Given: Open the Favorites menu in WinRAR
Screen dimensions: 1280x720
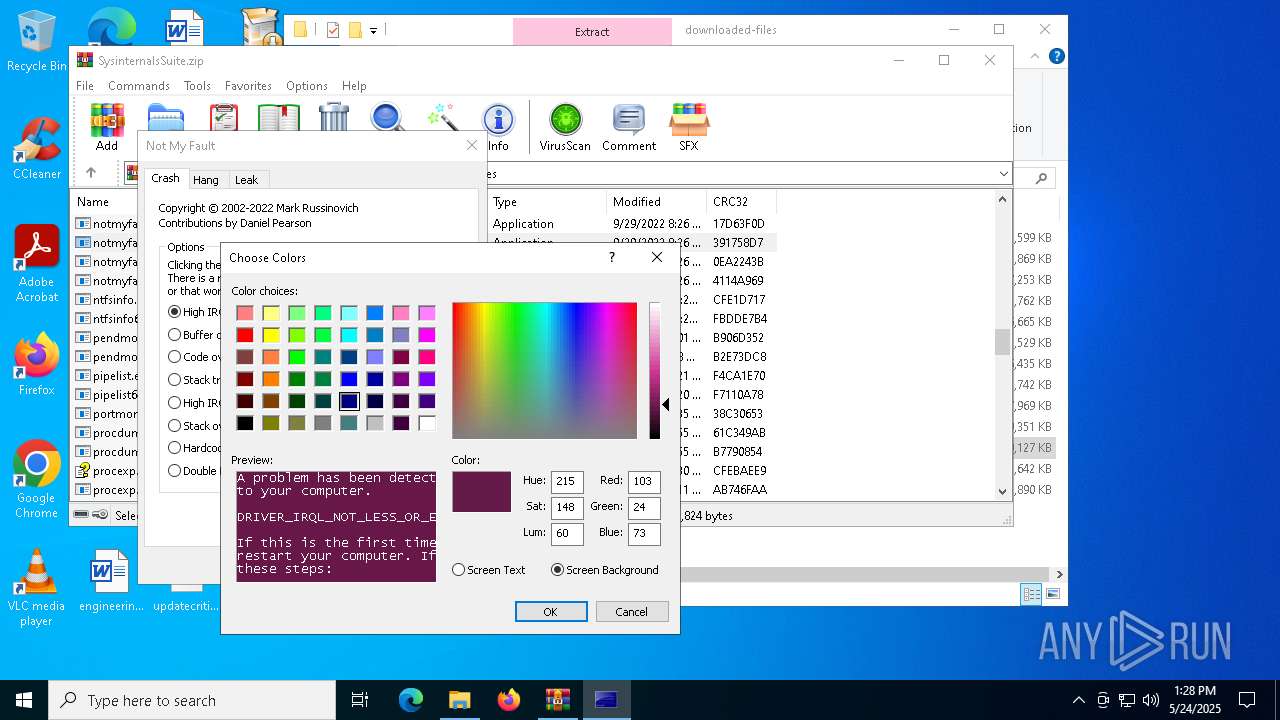Looking at the screenshot, I should (248, 86).
